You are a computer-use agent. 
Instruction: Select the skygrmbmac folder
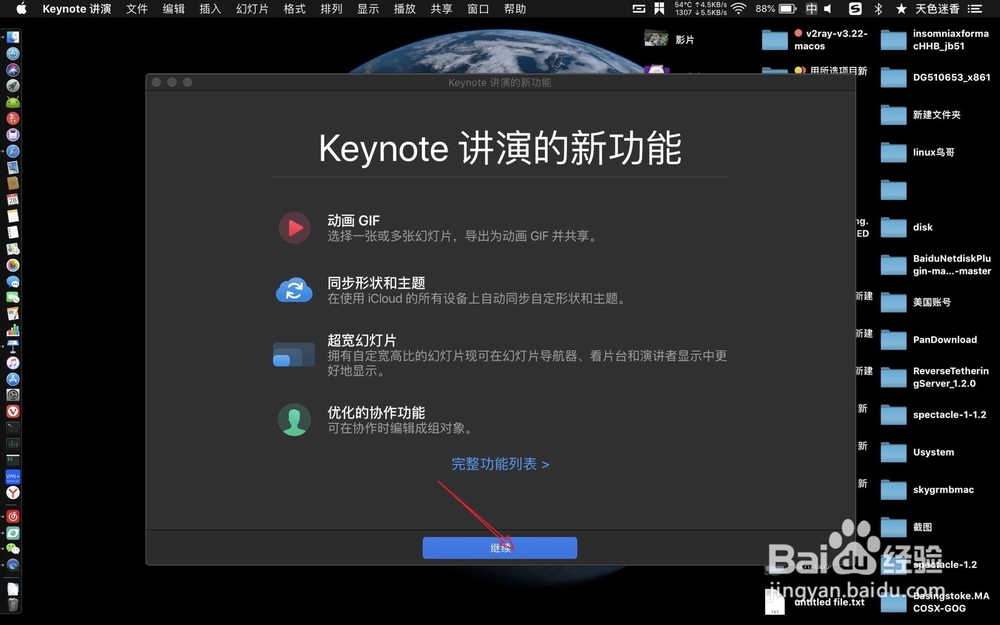click(x=927, y=490)
